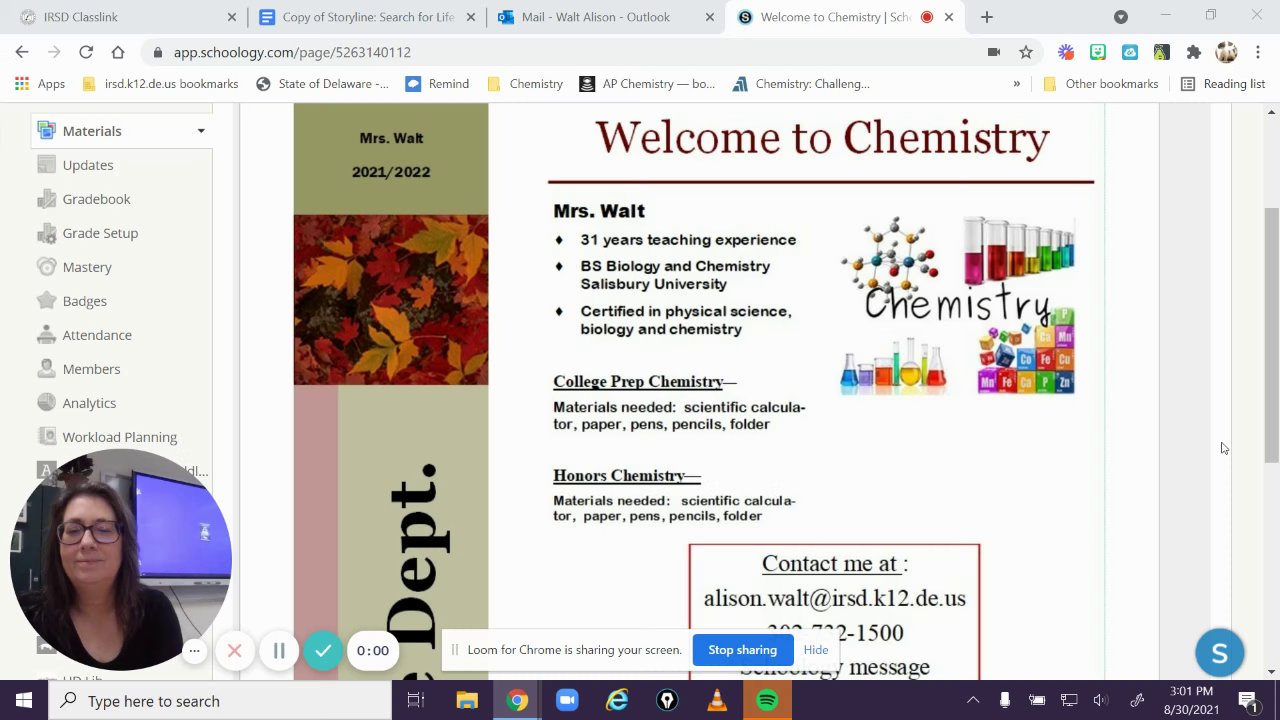Finish the Loom recording with the checkmark
1280x720 pixels.
click(x=323, y=651)
